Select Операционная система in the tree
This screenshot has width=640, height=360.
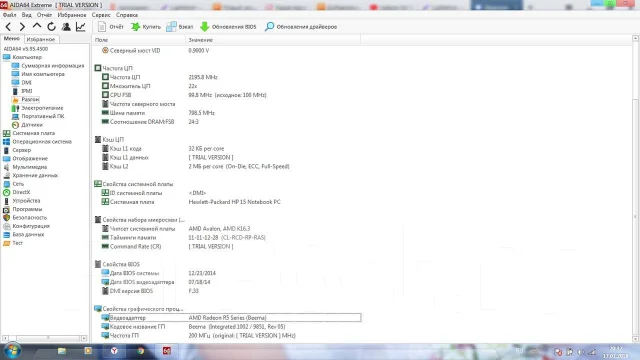[x=42, y=142]
